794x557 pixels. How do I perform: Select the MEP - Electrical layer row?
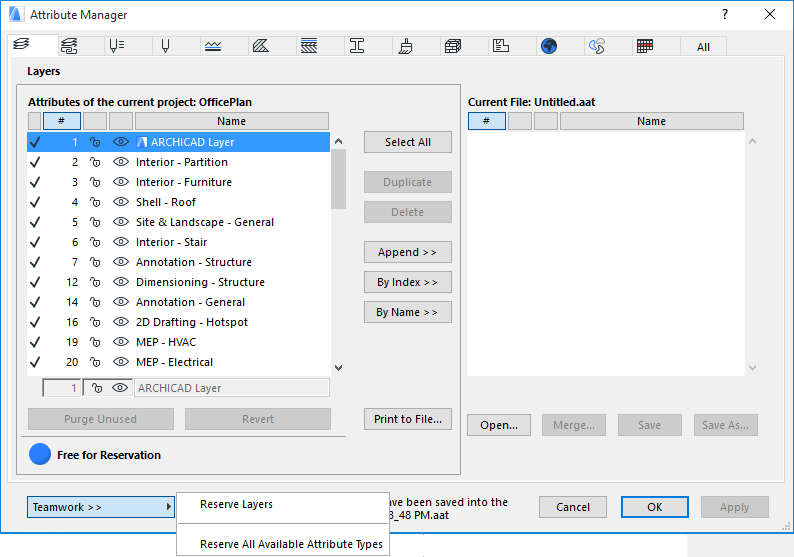[x=178, y=362]
